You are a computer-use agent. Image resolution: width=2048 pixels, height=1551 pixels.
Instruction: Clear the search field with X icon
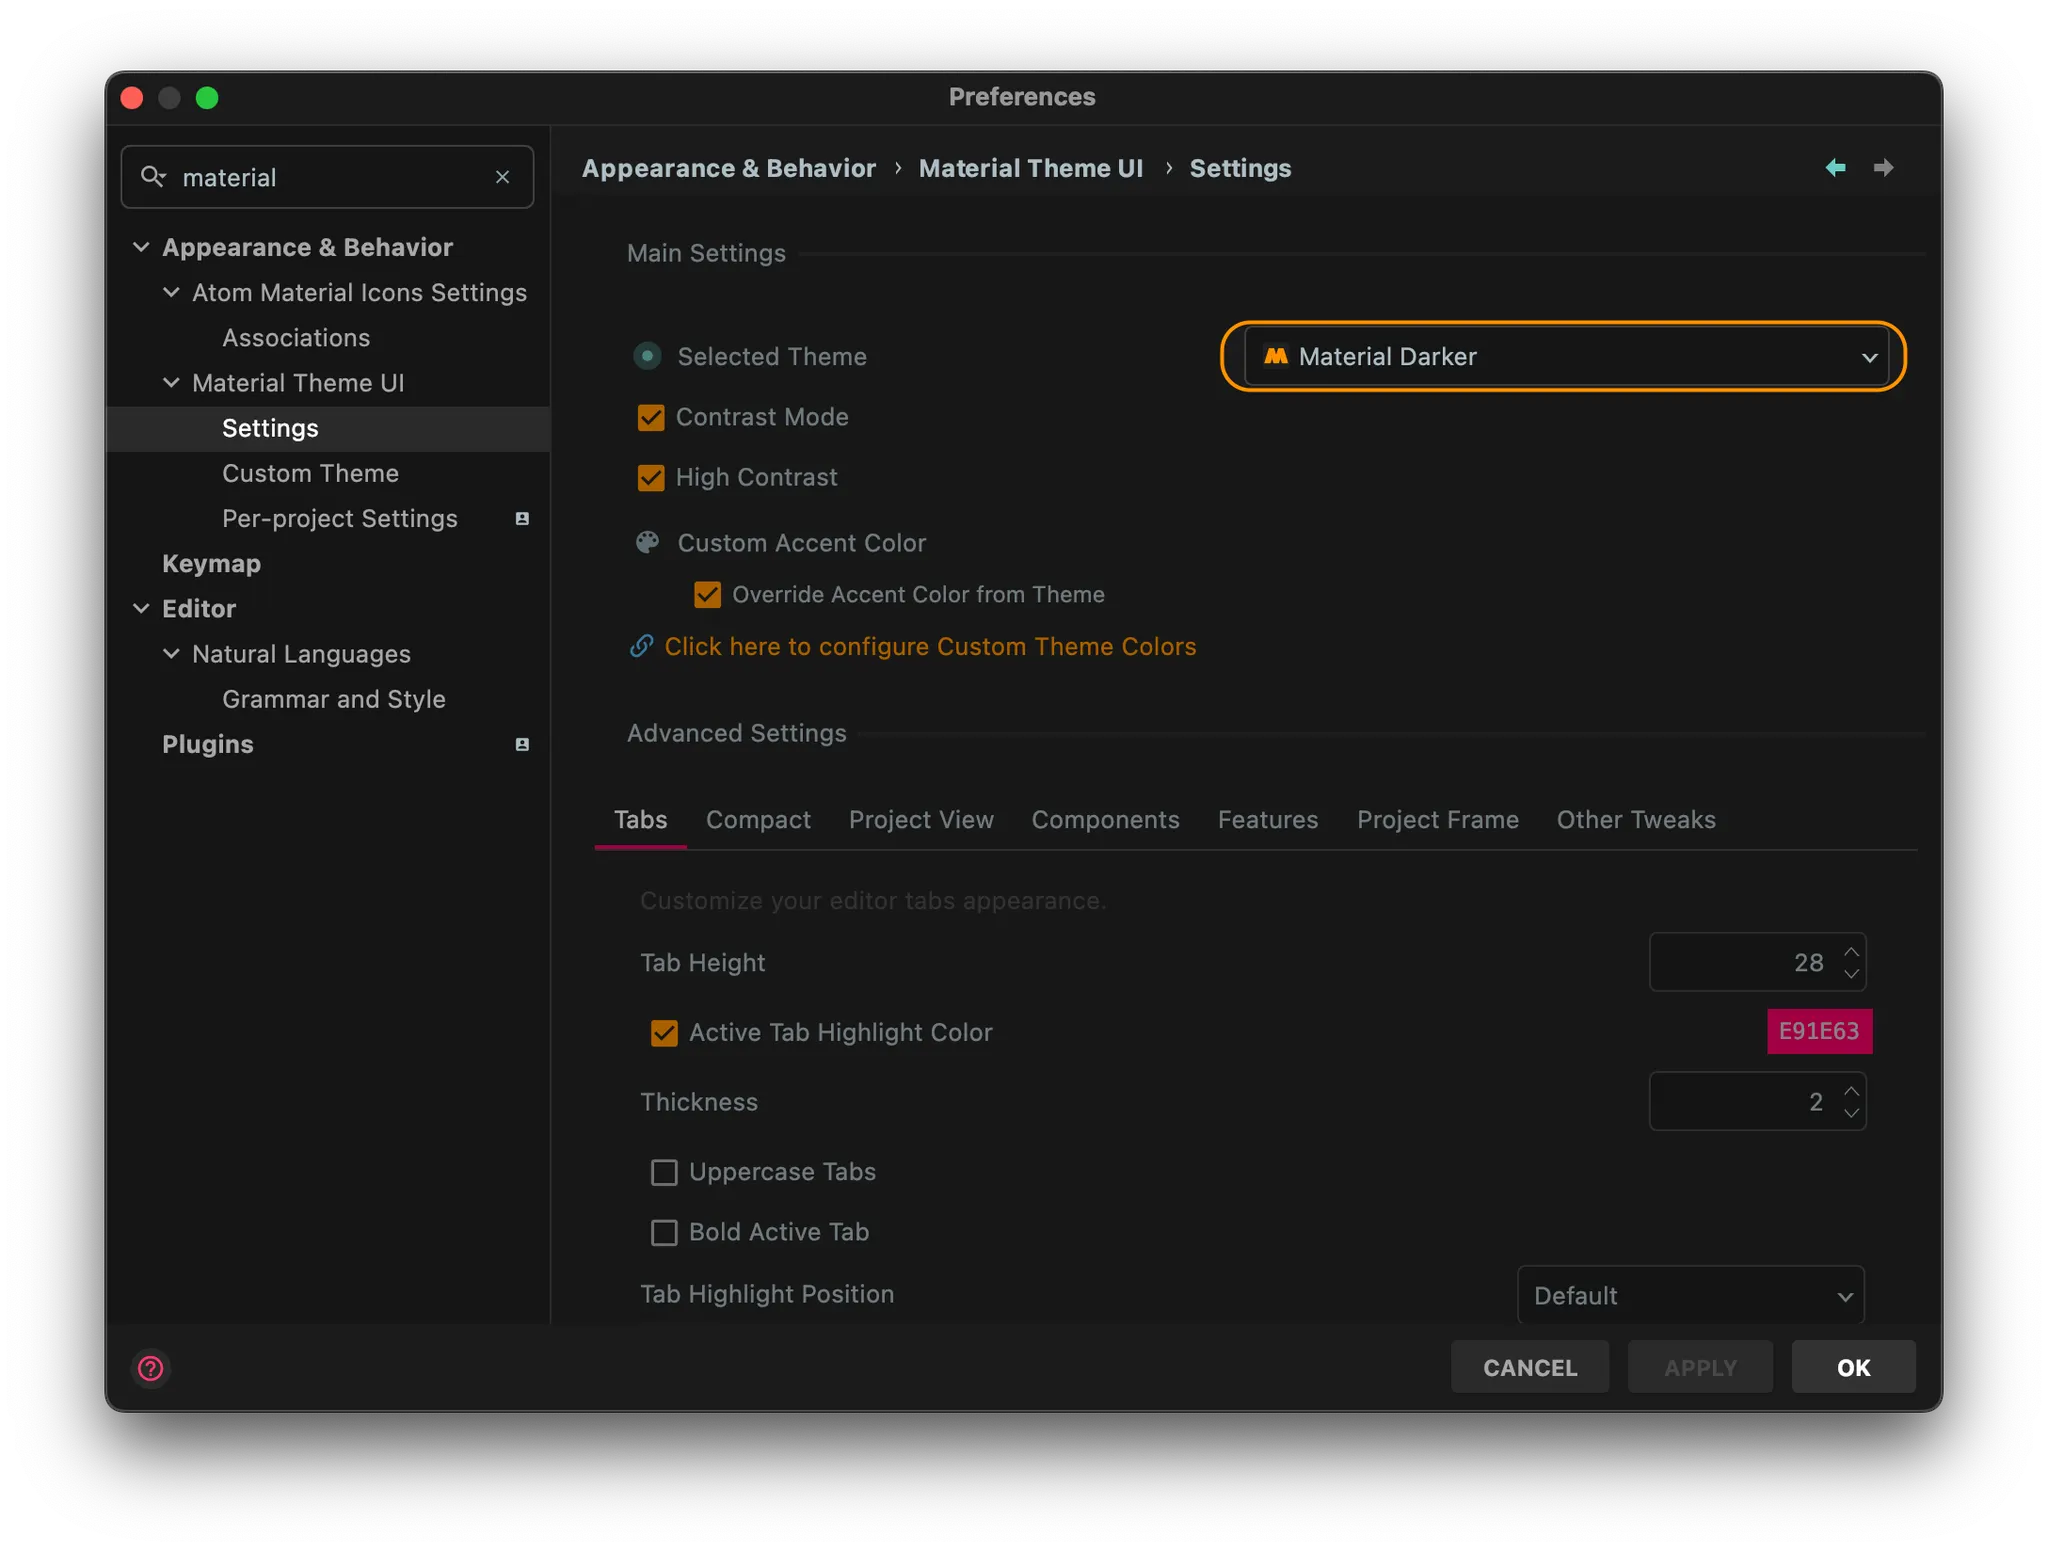(502, 177)
